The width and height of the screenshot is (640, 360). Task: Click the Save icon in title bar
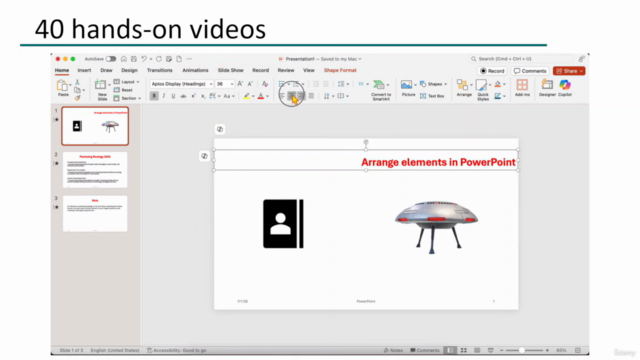133,59
